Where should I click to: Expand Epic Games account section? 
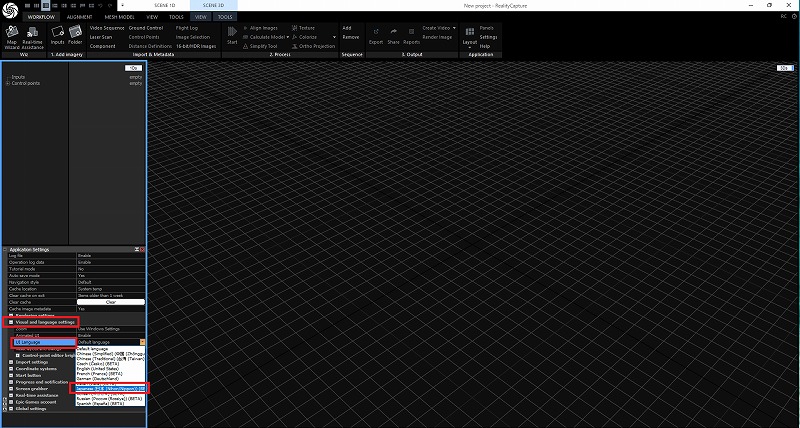(x=11, y=402)
